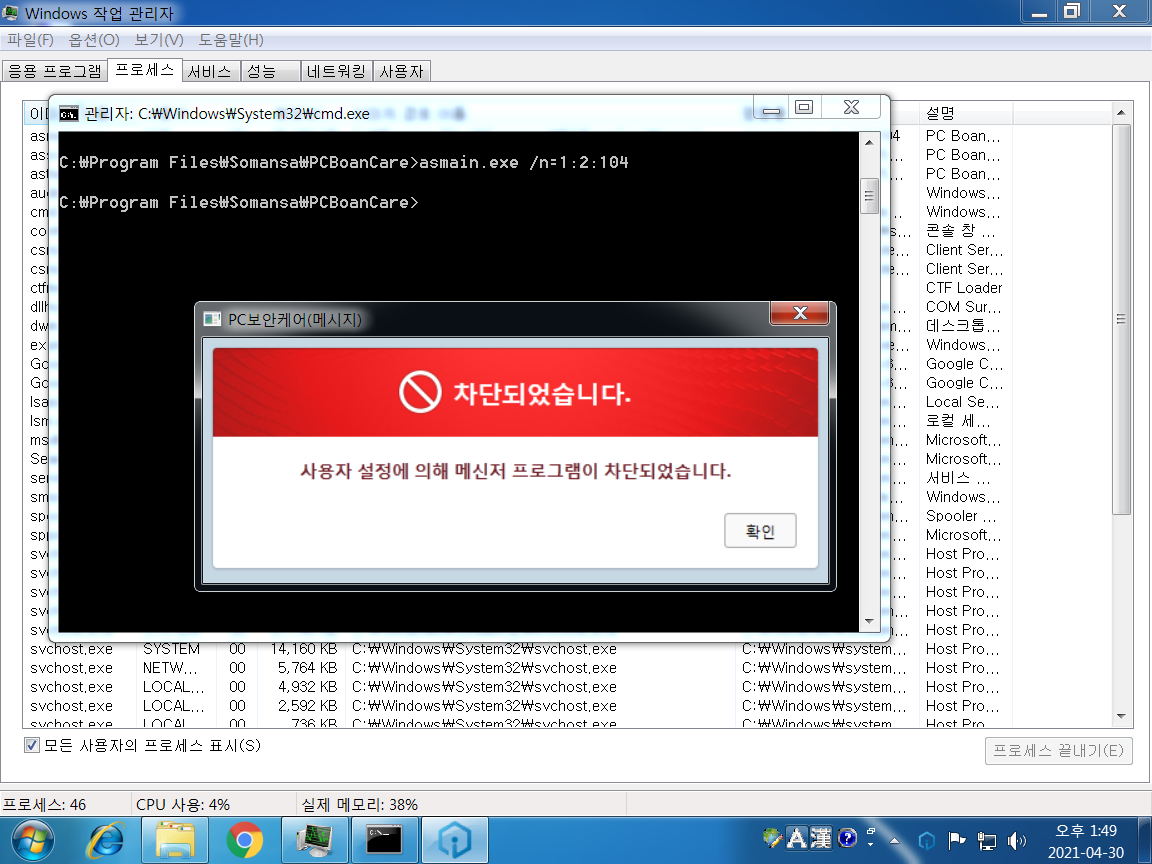Switch to the 응용 프로그램 tab

tap(55, 71)
